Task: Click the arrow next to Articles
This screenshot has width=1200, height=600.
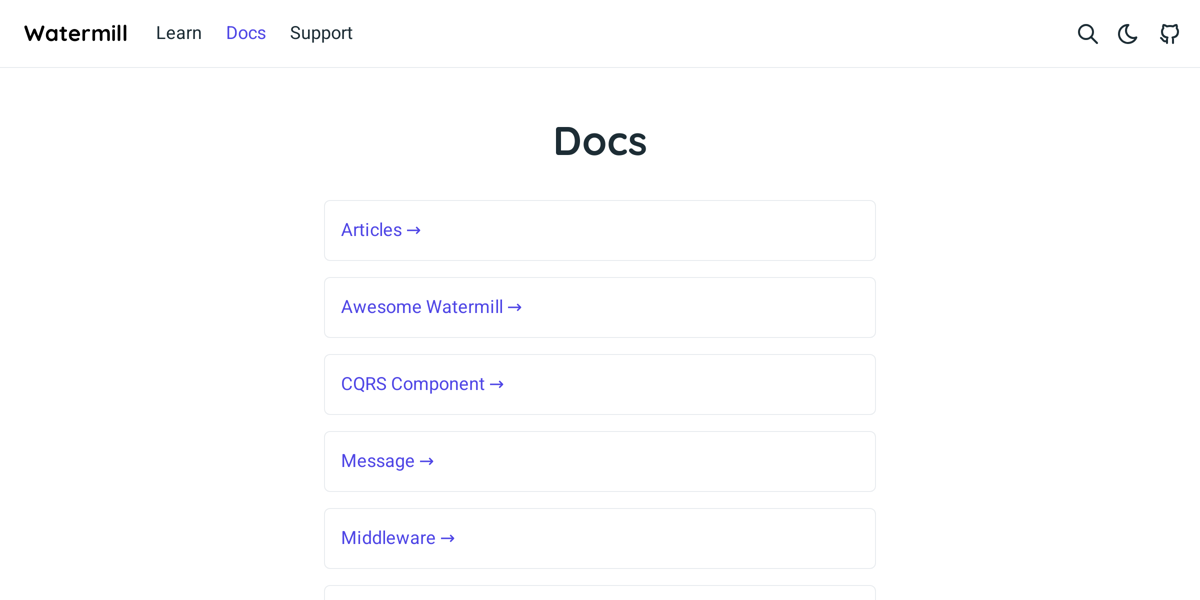Action: coord(414,230)
